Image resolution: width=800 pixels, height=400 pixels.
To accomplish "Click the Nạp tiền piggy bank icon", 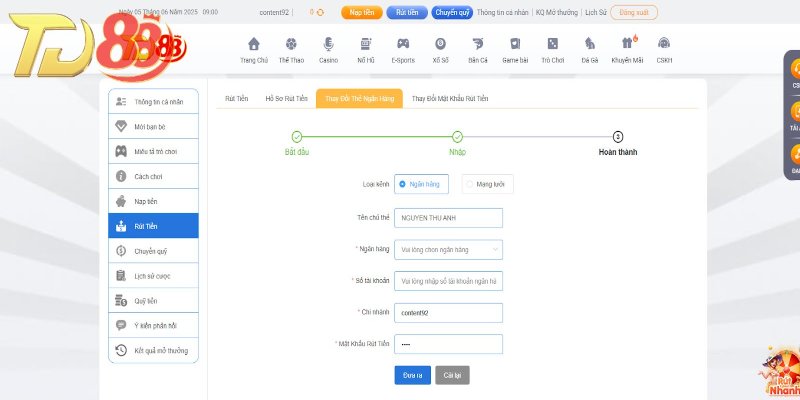I will click(121, 202).
